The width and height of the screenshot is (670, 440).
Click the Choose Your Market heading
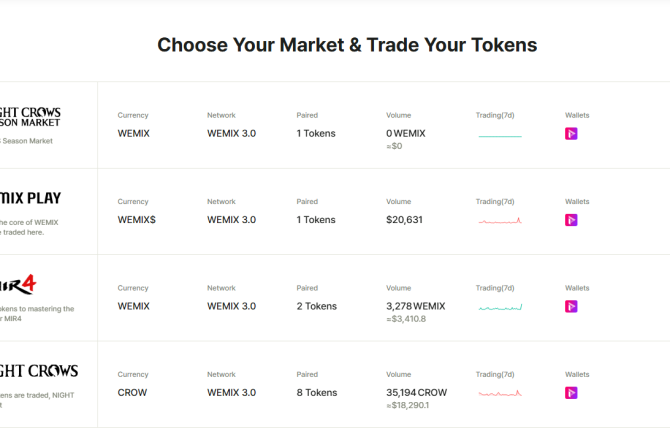click(347, 45)
